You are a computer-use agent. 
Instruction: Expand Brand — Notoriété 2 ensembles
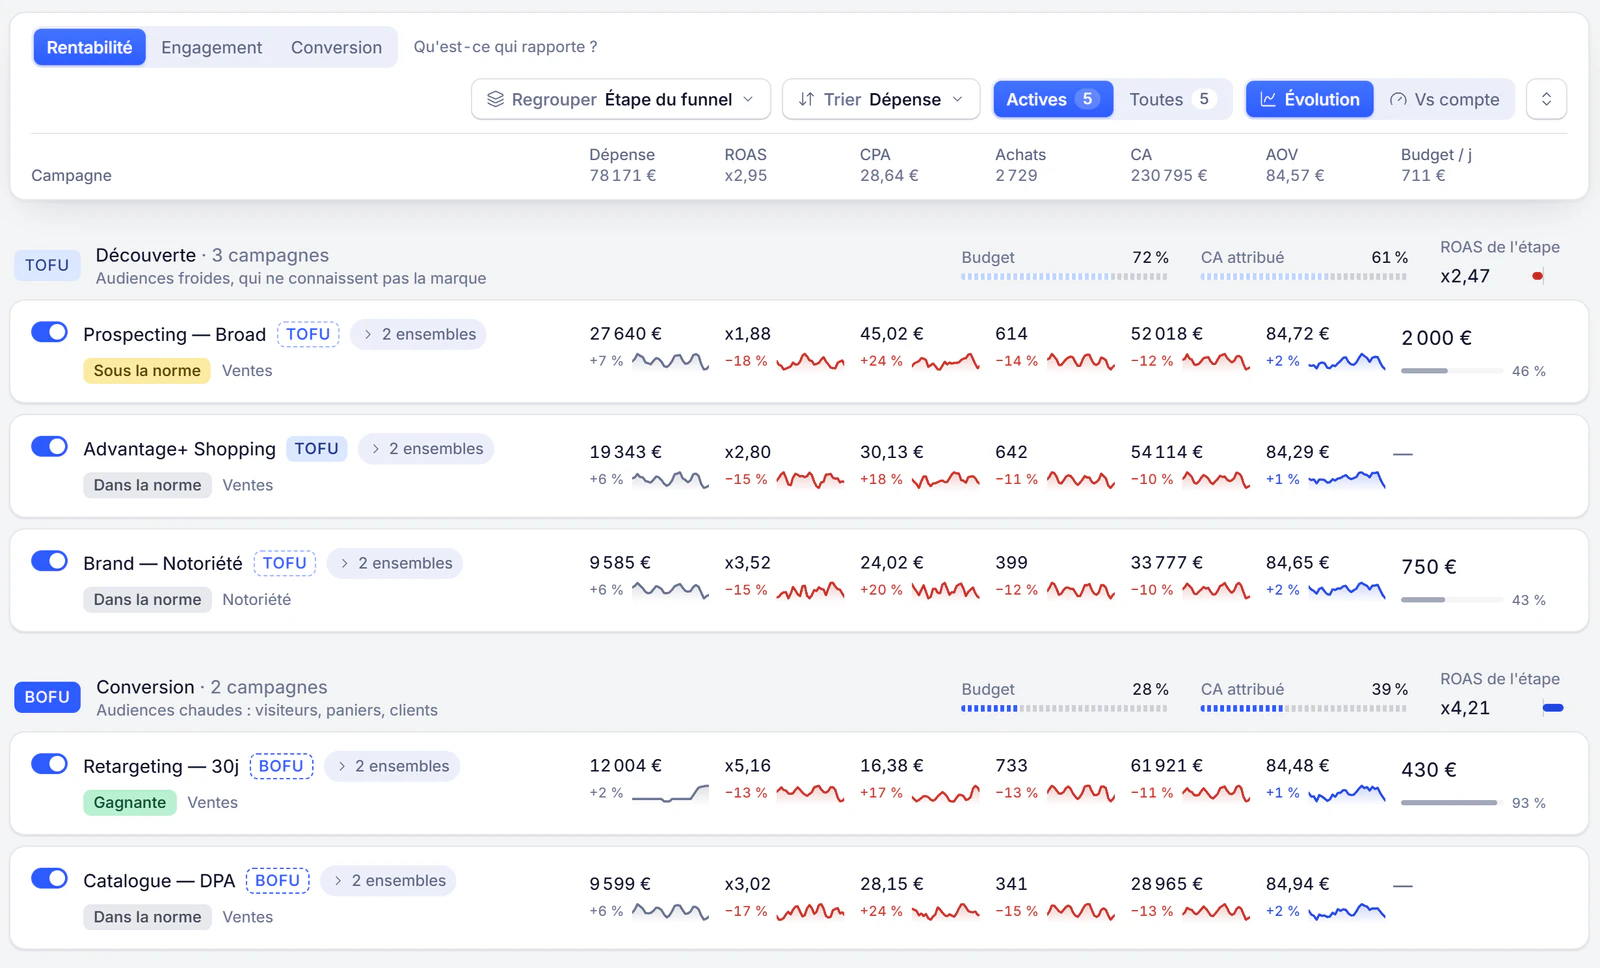pos(395,563)
